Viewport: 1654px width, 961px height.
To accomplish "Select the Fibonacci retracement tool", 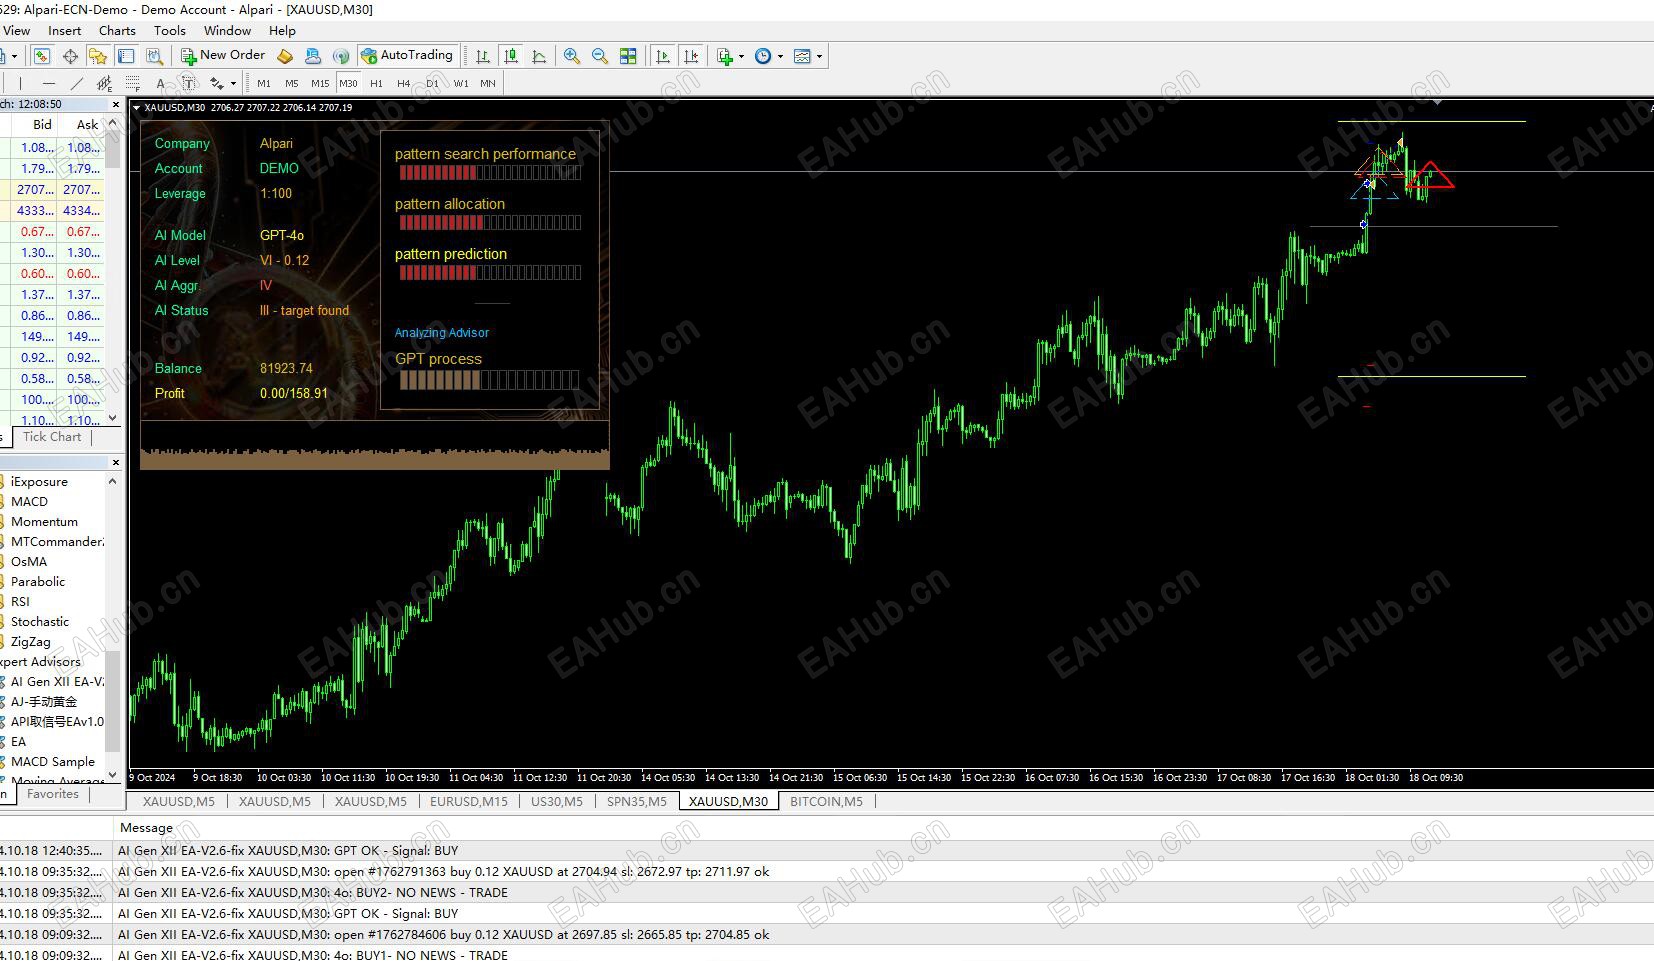I will tap(132, 83).
